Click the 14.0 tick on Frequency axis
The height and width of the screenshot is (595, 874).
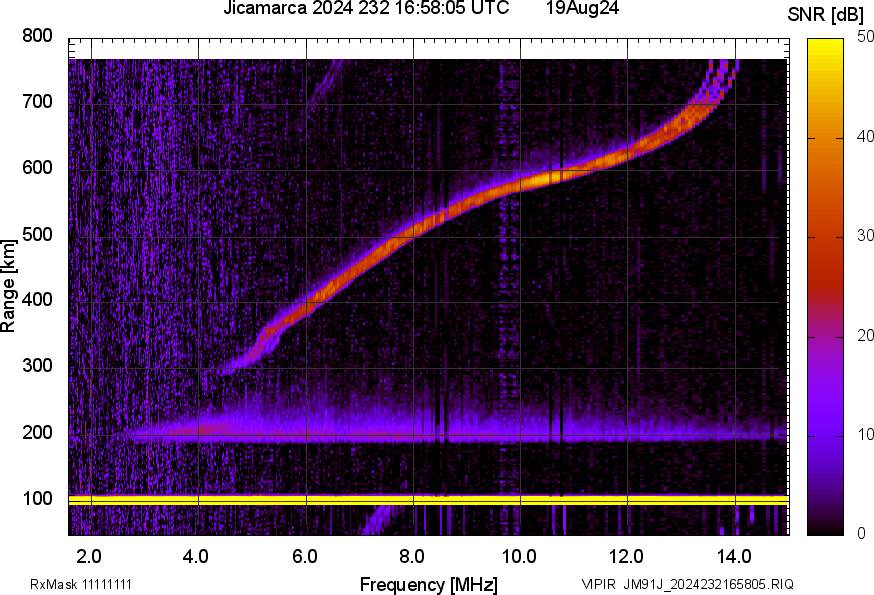[x=734, y=555]
